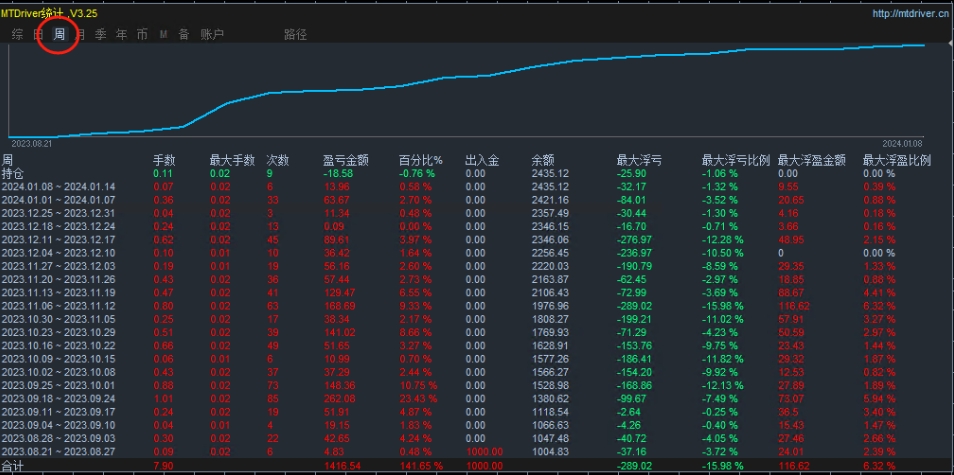Click the MTDriver统计 V3.25 title
Viewport: 954px width, 475px height.
(49, 12)
